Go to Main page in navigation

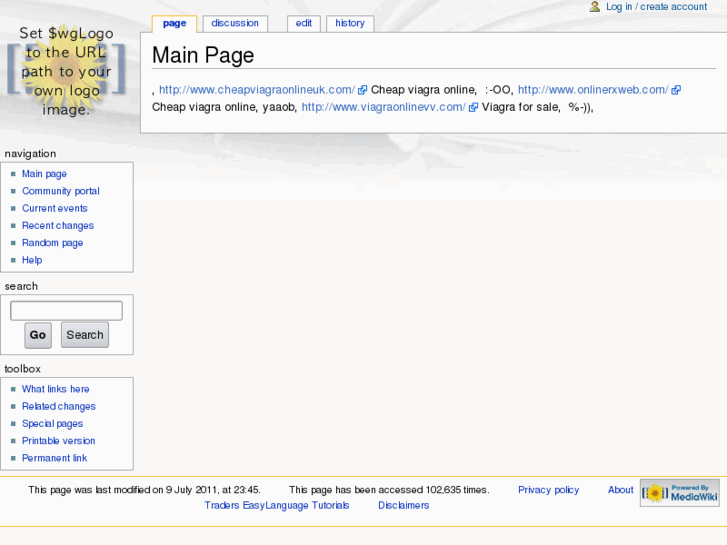coord(45,174)
